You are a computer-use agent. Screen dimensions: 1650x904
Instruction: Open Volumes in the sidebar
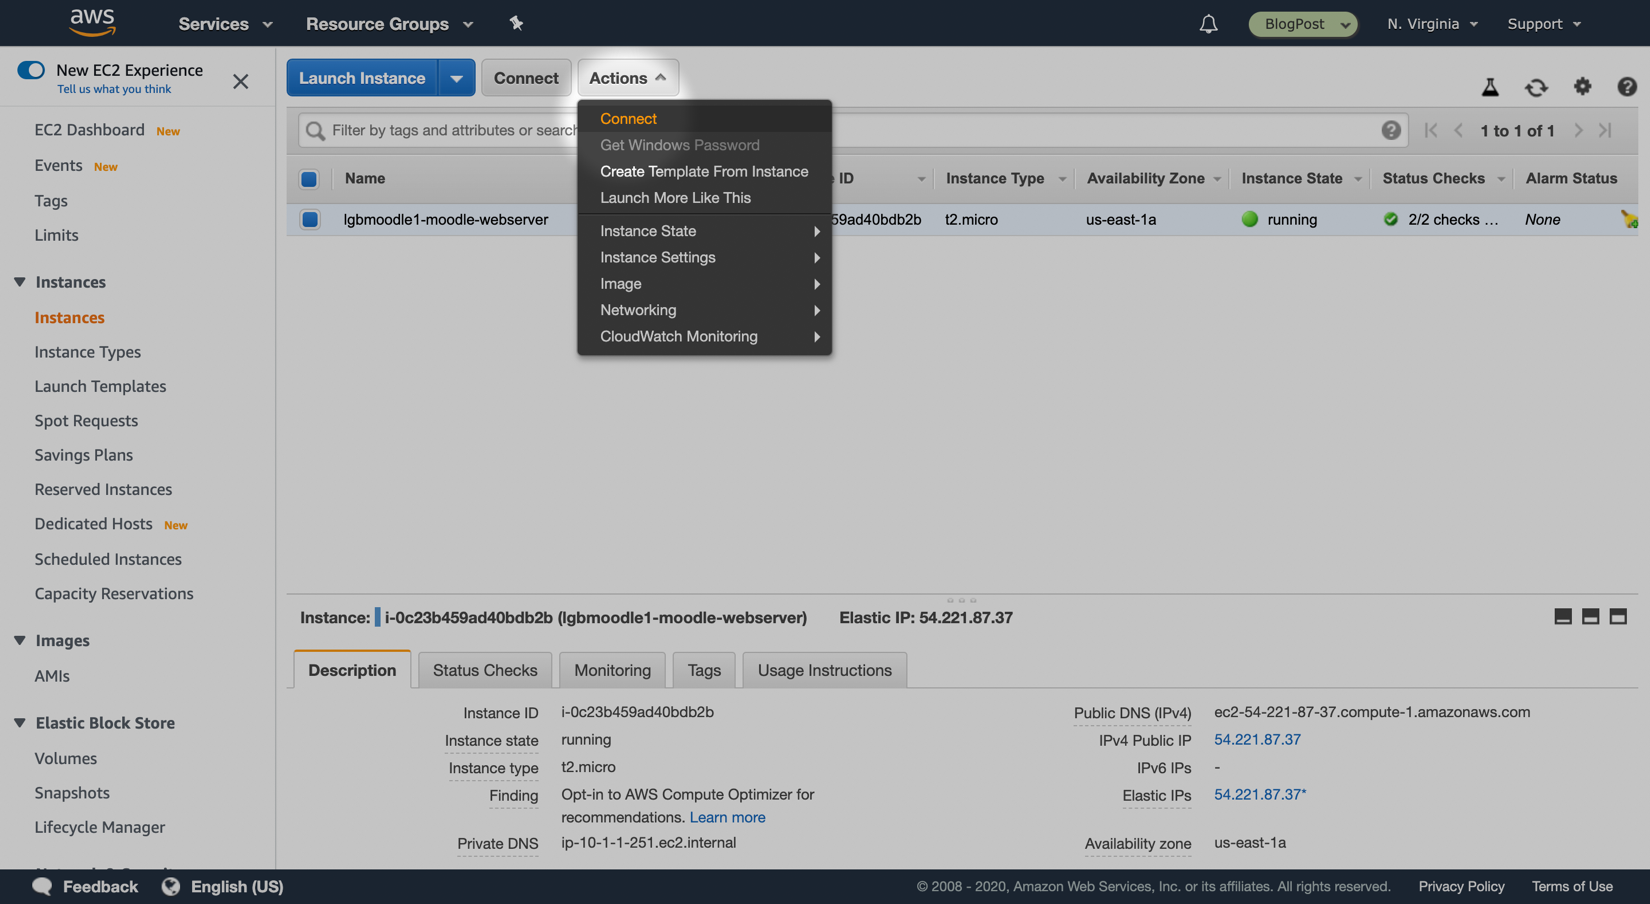coord(66,758)
